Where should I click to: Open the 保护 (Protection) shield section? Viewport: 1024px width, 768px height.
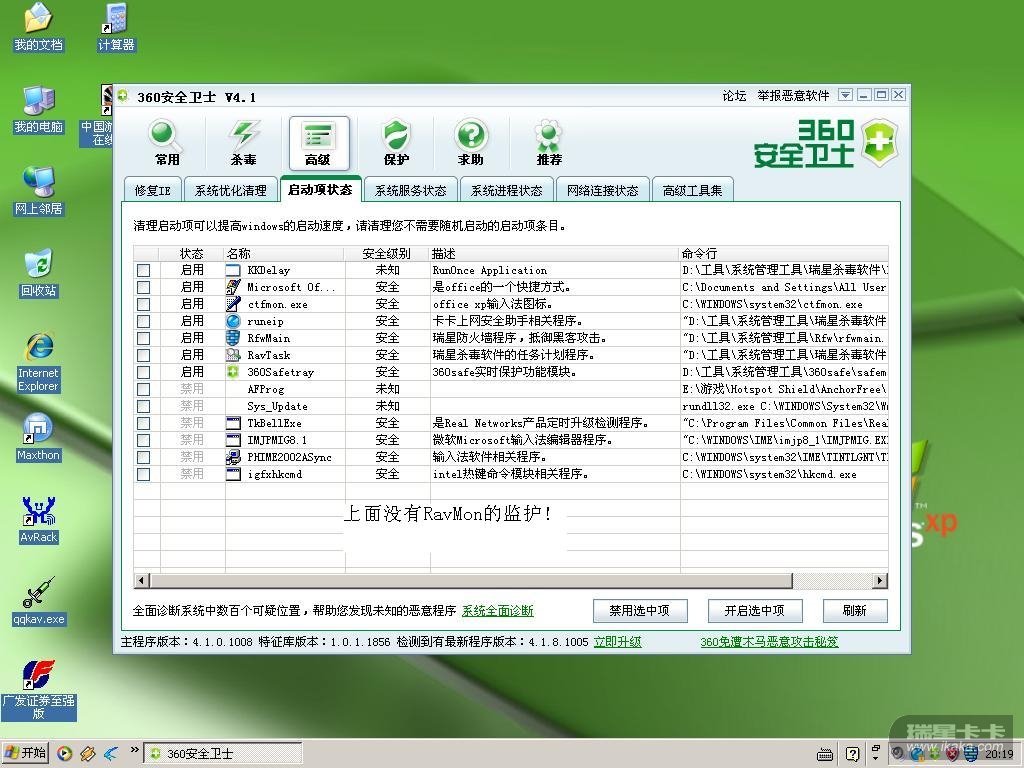point(396,142)
